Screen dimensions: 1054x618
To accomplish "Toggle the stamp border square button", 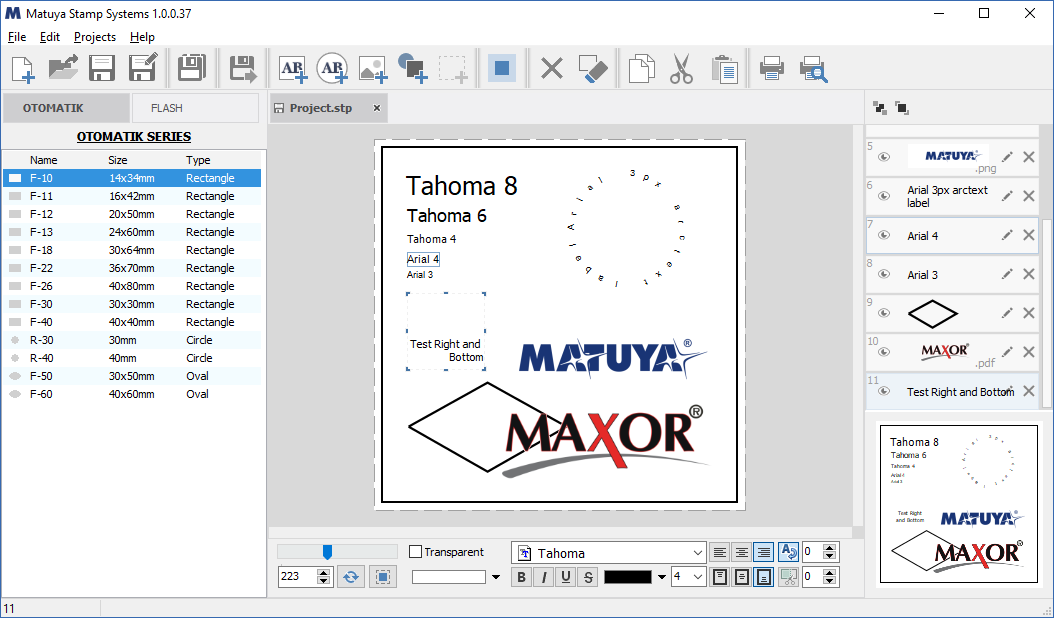I will click(501, 69).
